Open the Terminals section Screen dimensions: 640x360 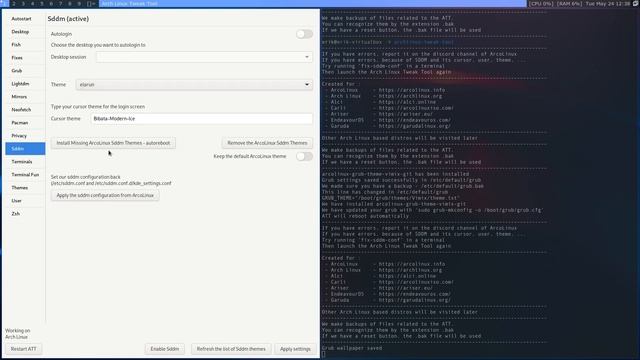[25, 162]
